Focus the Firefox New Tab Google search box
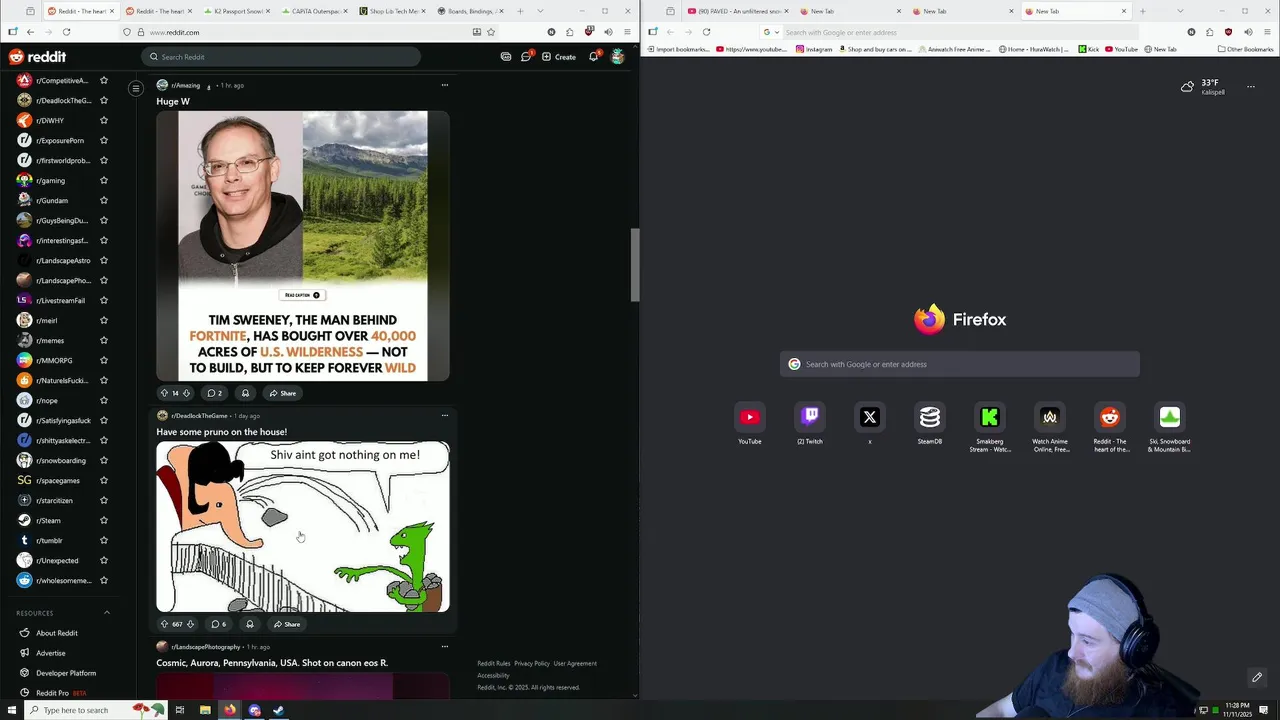Image resolution: width=1280 pixels, height=720 pixels. coord(960,364)
